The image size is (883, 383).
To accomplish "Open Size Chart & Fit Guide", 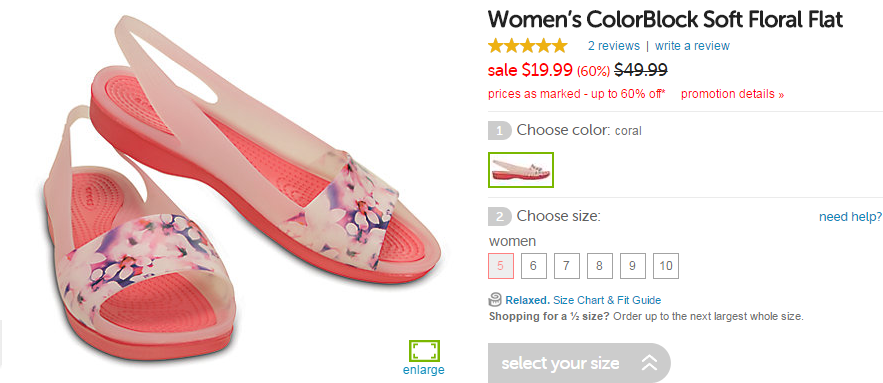I will pyautogui.click(x=607, y=300).
